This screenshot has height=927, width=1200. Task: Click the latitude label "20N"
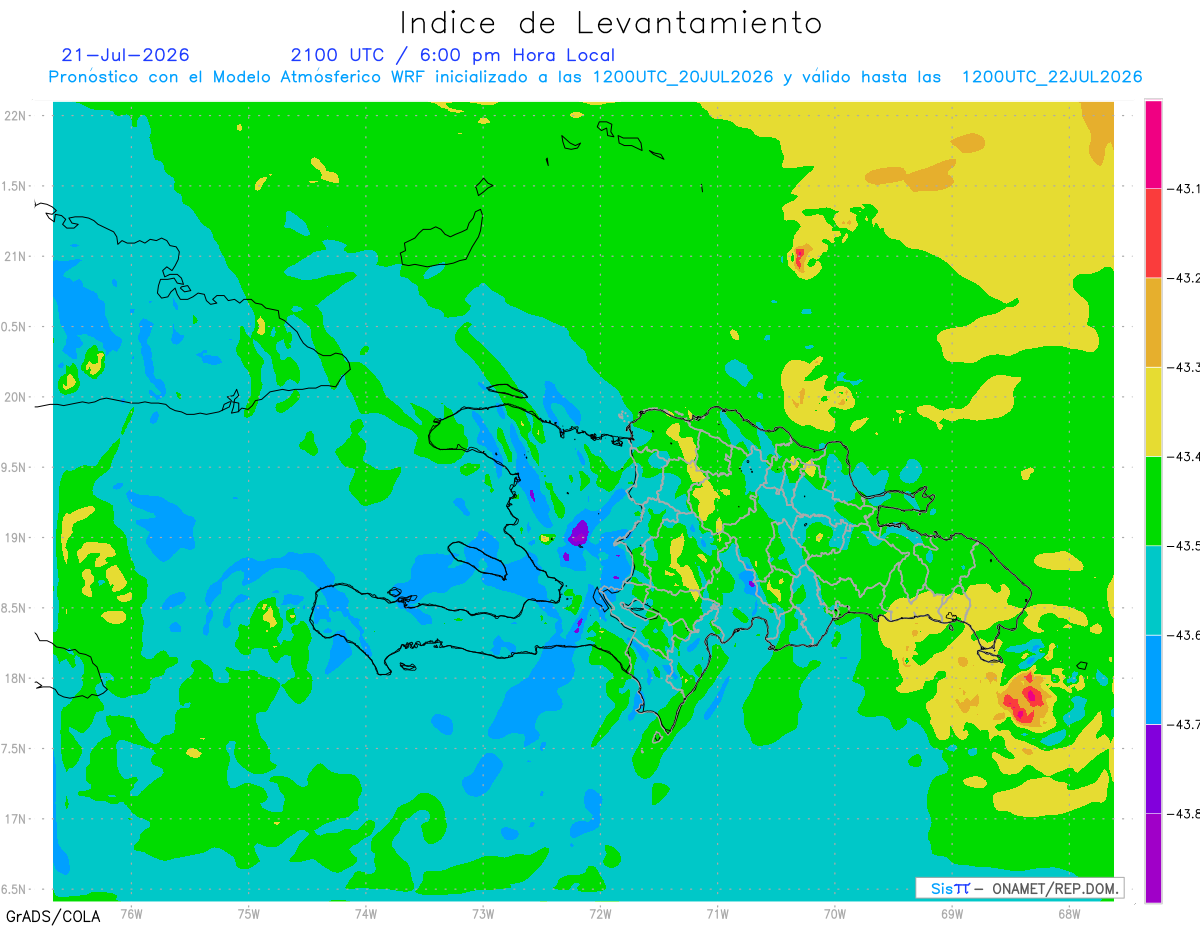17,397
